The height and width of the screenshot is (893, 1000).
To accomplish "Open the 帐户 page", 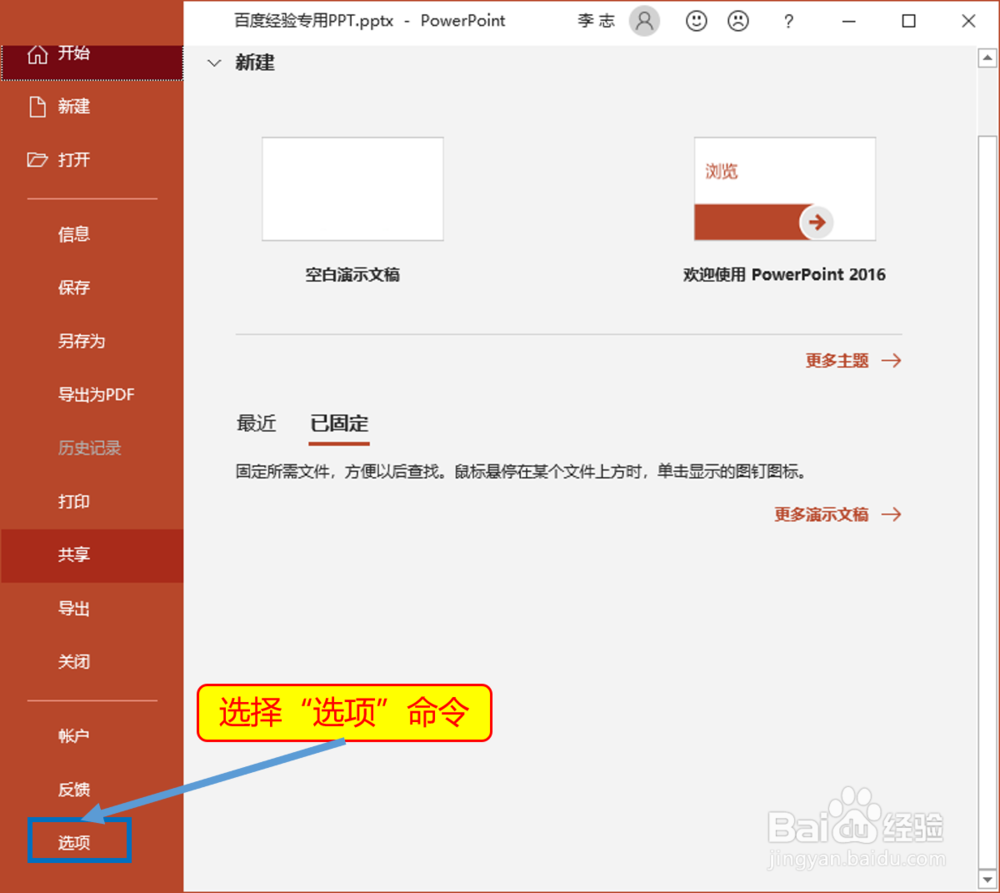I will (92, 736).
